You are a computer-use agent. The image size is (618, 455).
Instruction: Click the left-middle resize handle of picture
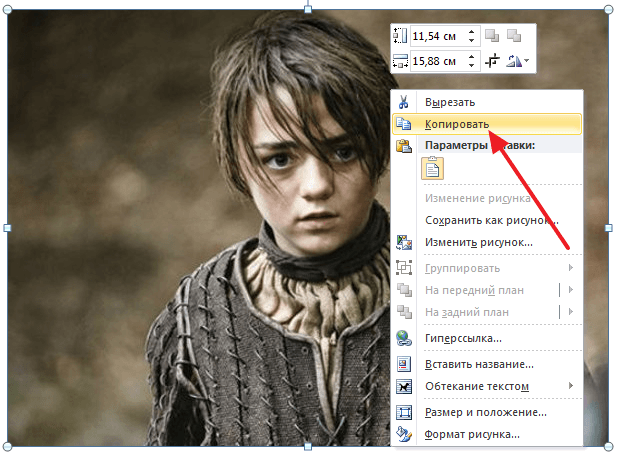click(x=7, y=228)
